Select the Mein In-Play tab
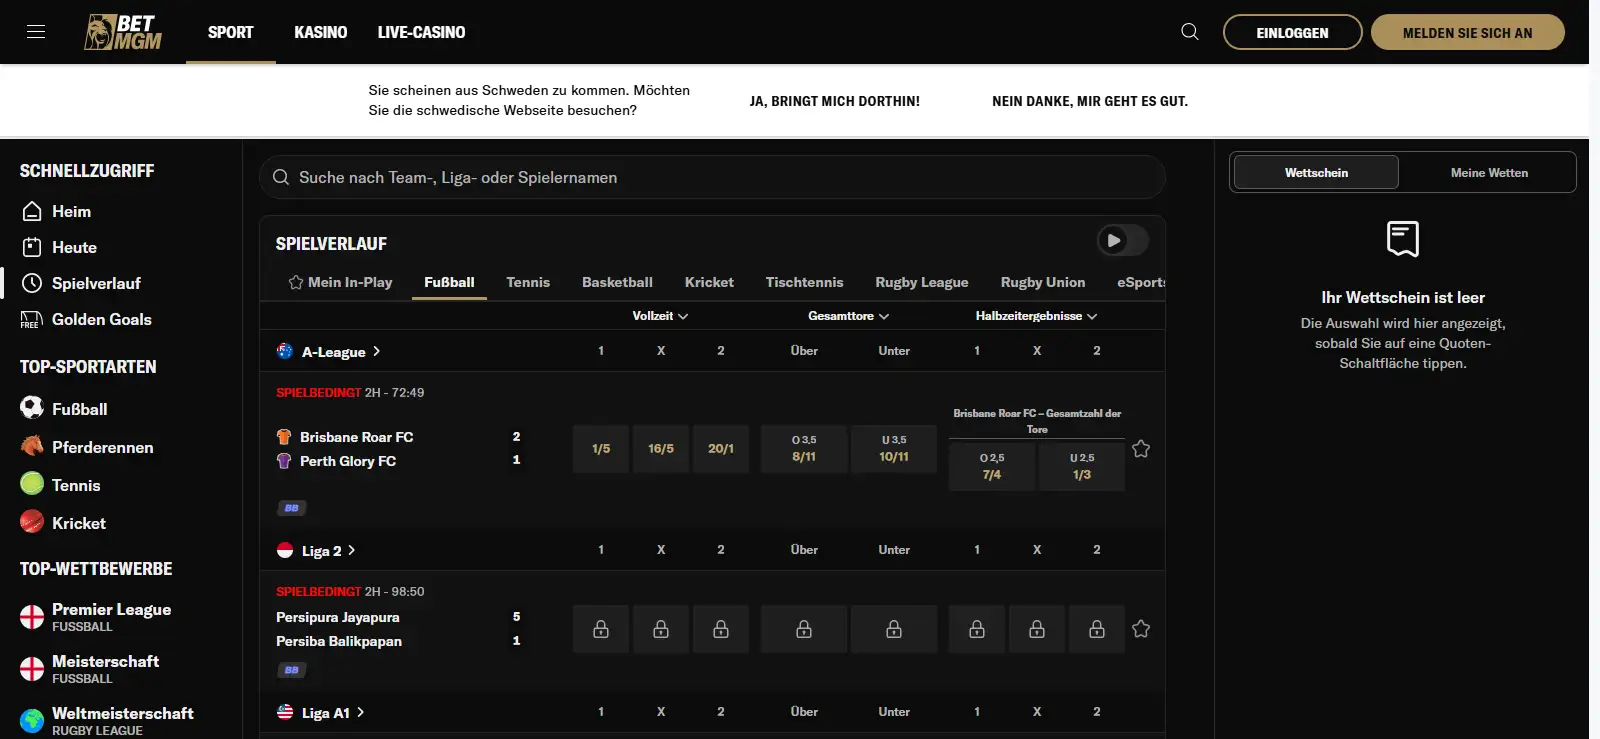 click(x=340, y=282)
